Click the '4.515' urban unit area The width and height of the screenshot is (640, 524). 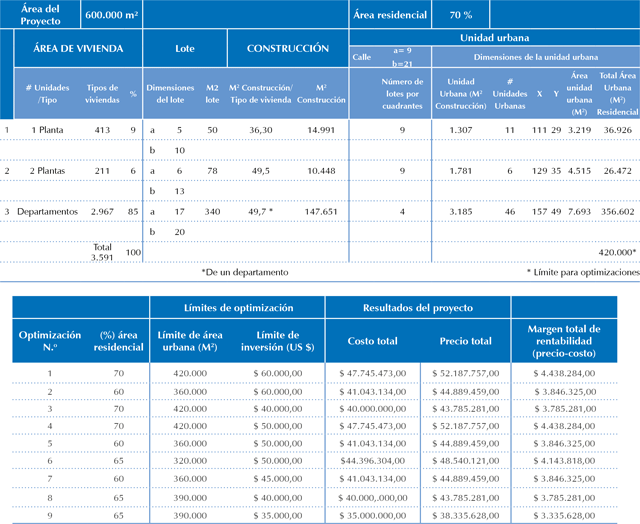tap(579, 171)
